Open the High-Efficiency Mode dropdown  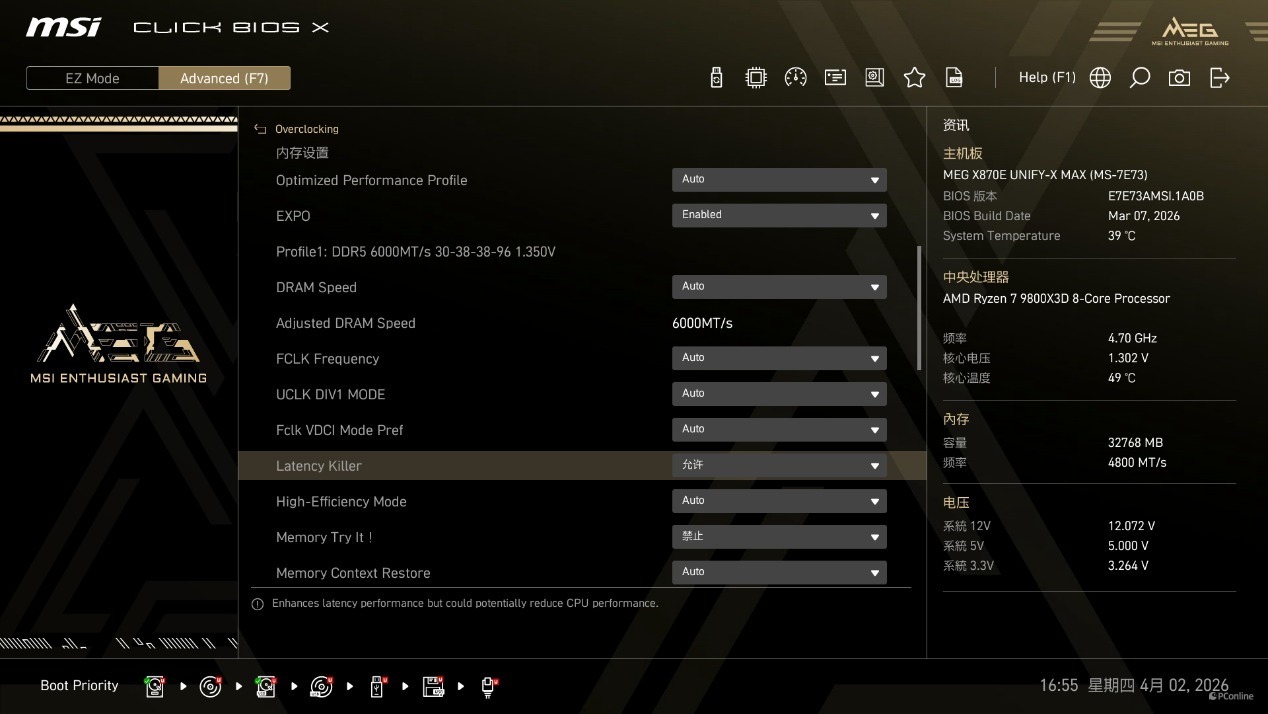click(x=779, y=501)
